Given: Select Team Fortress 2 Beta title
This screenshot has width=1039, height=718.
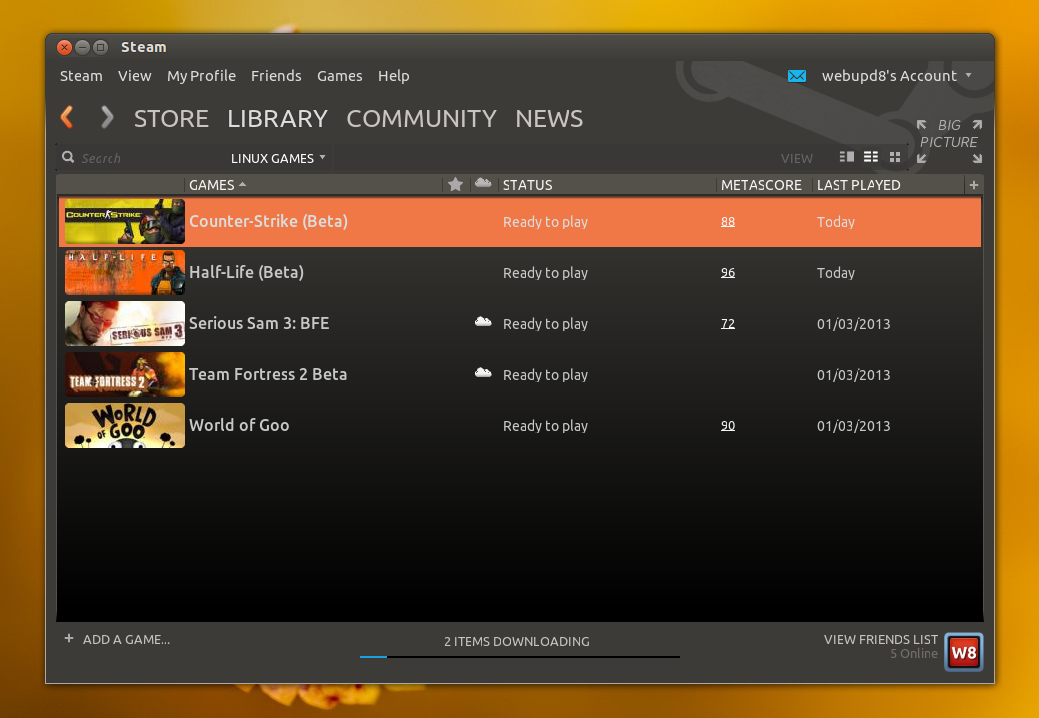Looking at the screenshot, I should [268, 374].
